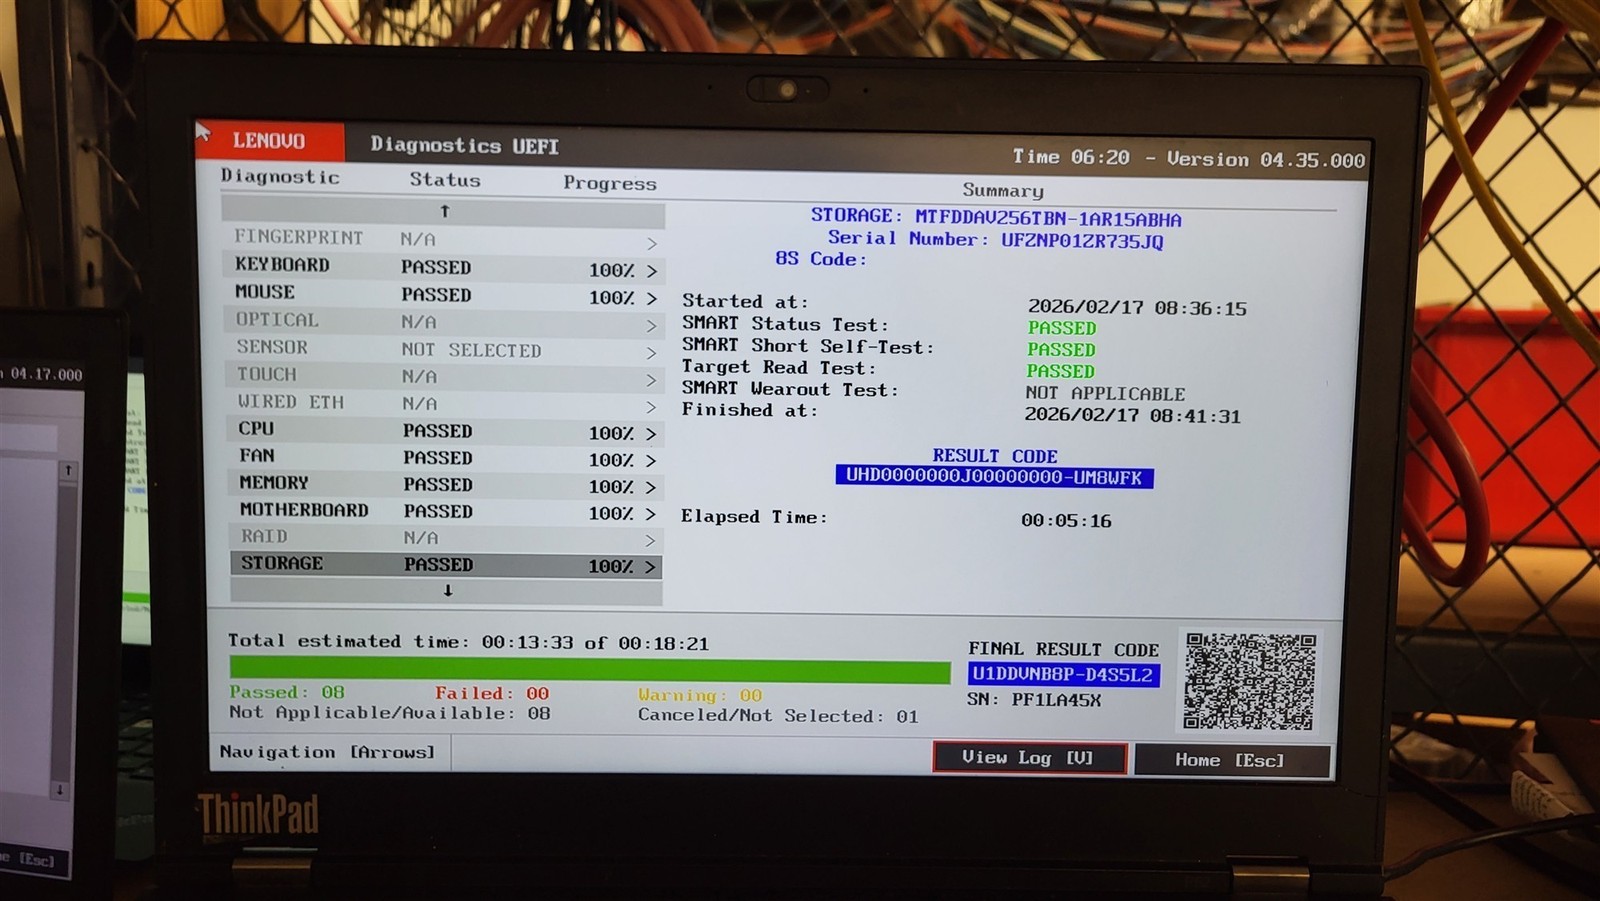Select the highlighted STORAGE diagnostic row
This screenshot has width=1600, height=901.
click(446, 565)
